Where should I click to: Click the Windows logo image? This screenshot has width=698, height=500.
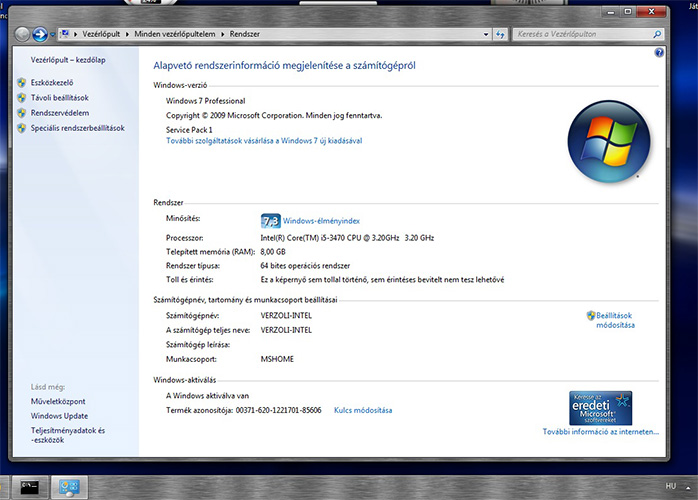[x=609, y=142]
